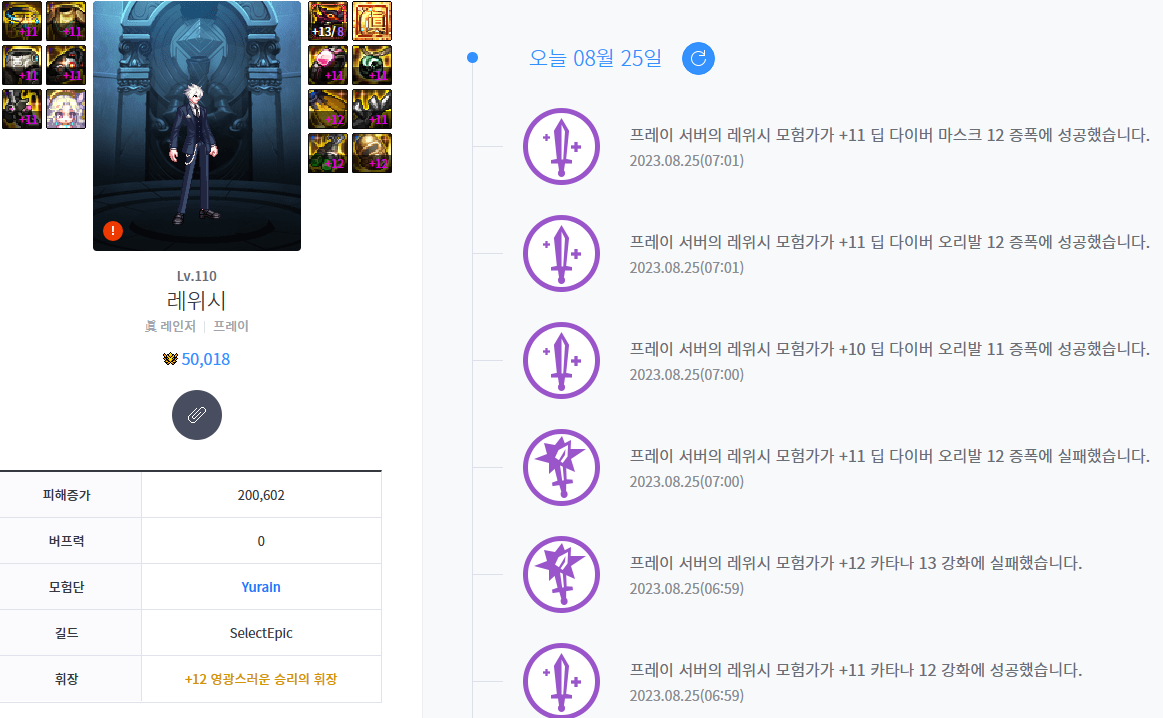The width and height of the screenshot is (1163, 718).
Task: Open the blue goggles +11 equipment icon
Action: point(22,21)
